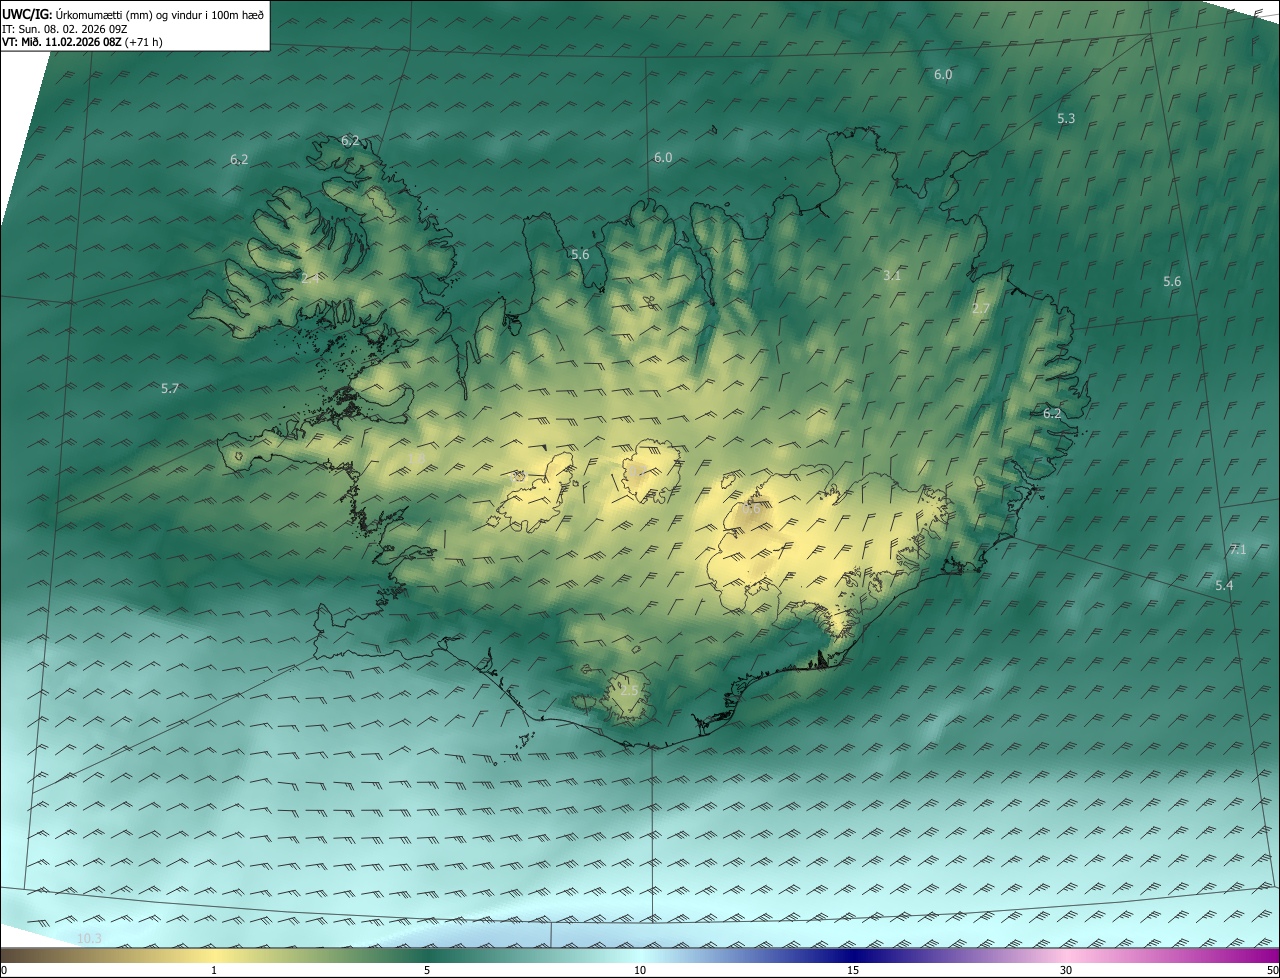This screenshot has width=1280, height=978.
Task: Click the 6.2 value off the east coast
Action: click(x=1052, y=414)
